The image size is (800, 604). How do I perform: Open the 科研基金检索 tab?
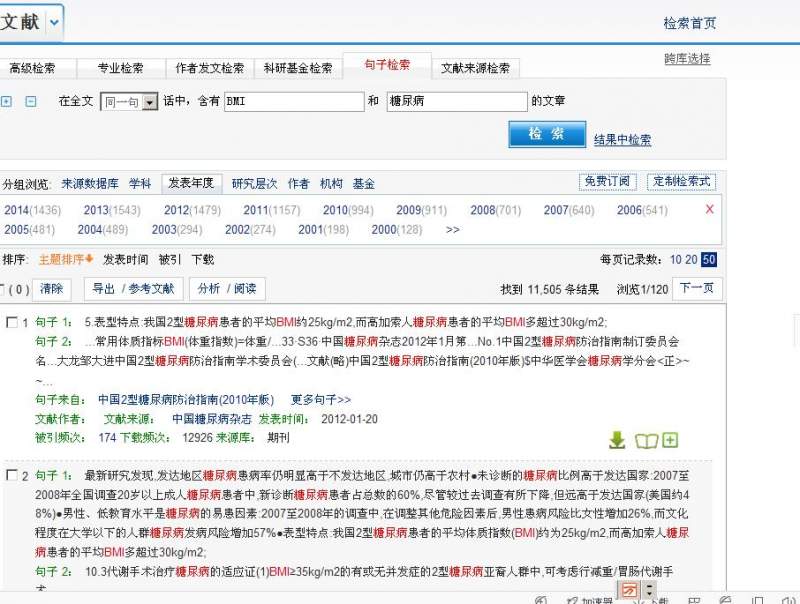click(x=298, y=68)
